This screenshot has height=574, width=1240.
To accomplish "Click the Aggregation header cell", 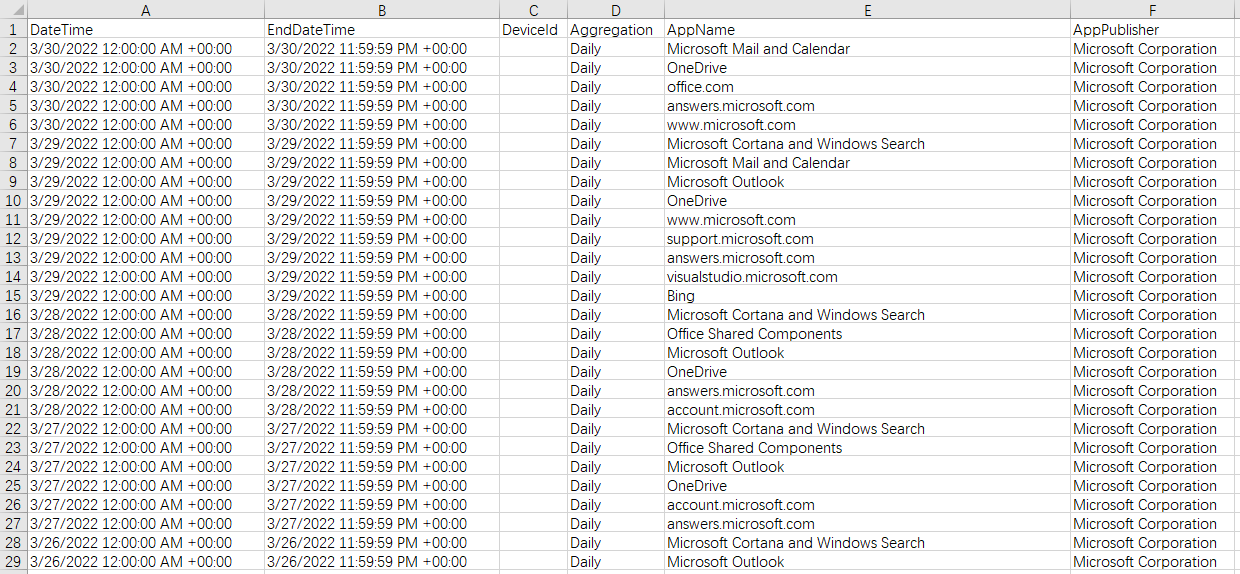I will coord(615,30).
